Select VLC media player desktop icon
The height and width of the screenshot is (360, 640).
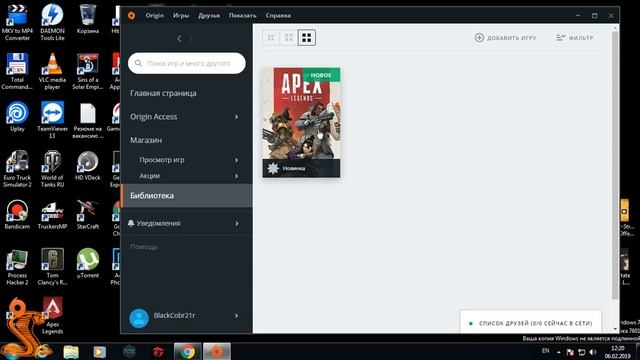point(52,71)
